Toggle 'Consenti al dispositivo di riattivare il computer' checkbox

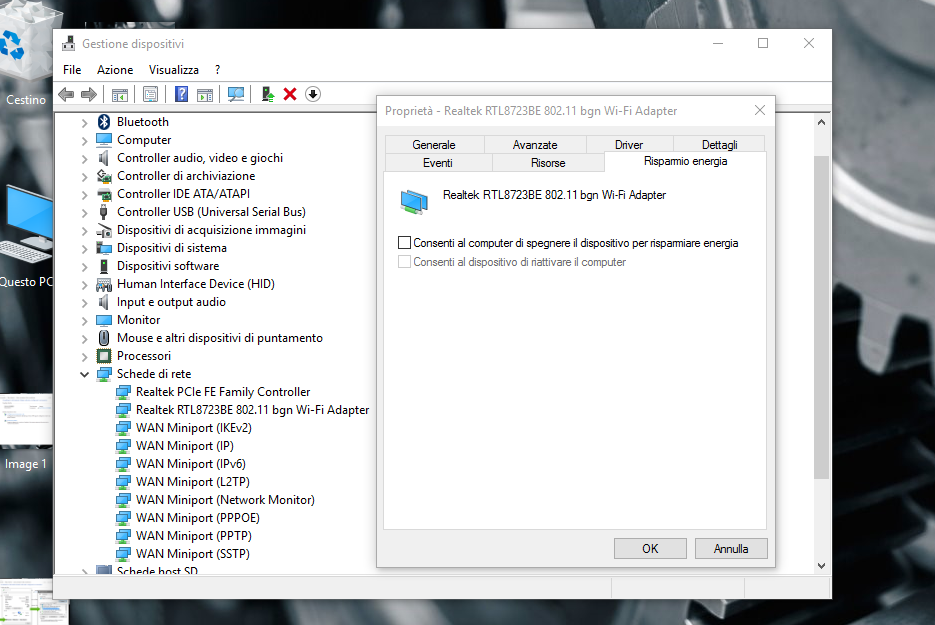click(x=404, y=262)
